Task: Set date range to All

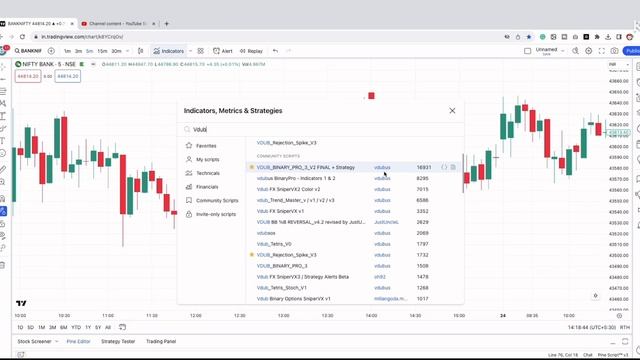Action: click(108, 327)
